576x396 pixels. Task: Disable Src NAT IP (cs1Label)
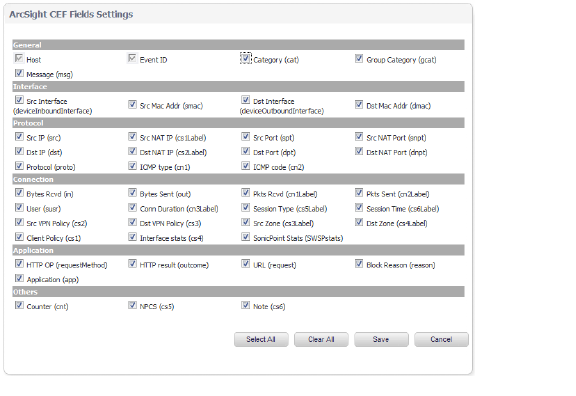tap(132, 137)
